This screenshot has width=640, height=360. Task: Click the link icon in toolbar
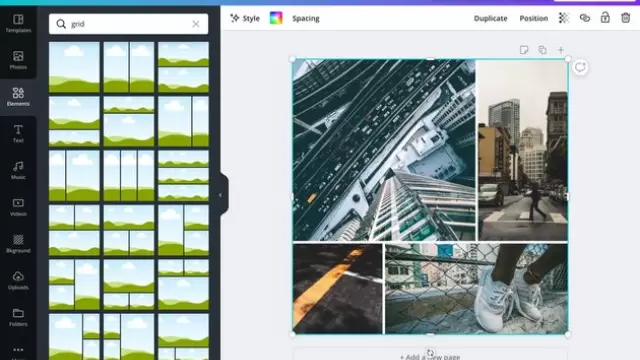coord(585,18)
